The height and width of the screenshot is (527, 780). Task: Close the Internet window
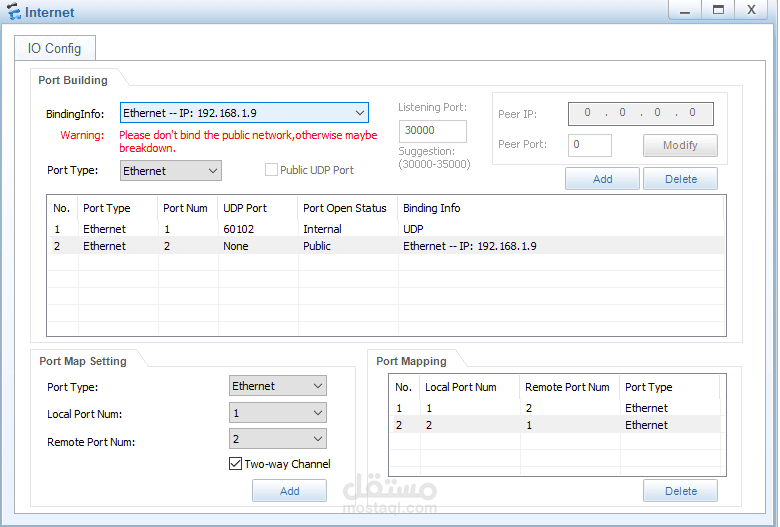751,10
